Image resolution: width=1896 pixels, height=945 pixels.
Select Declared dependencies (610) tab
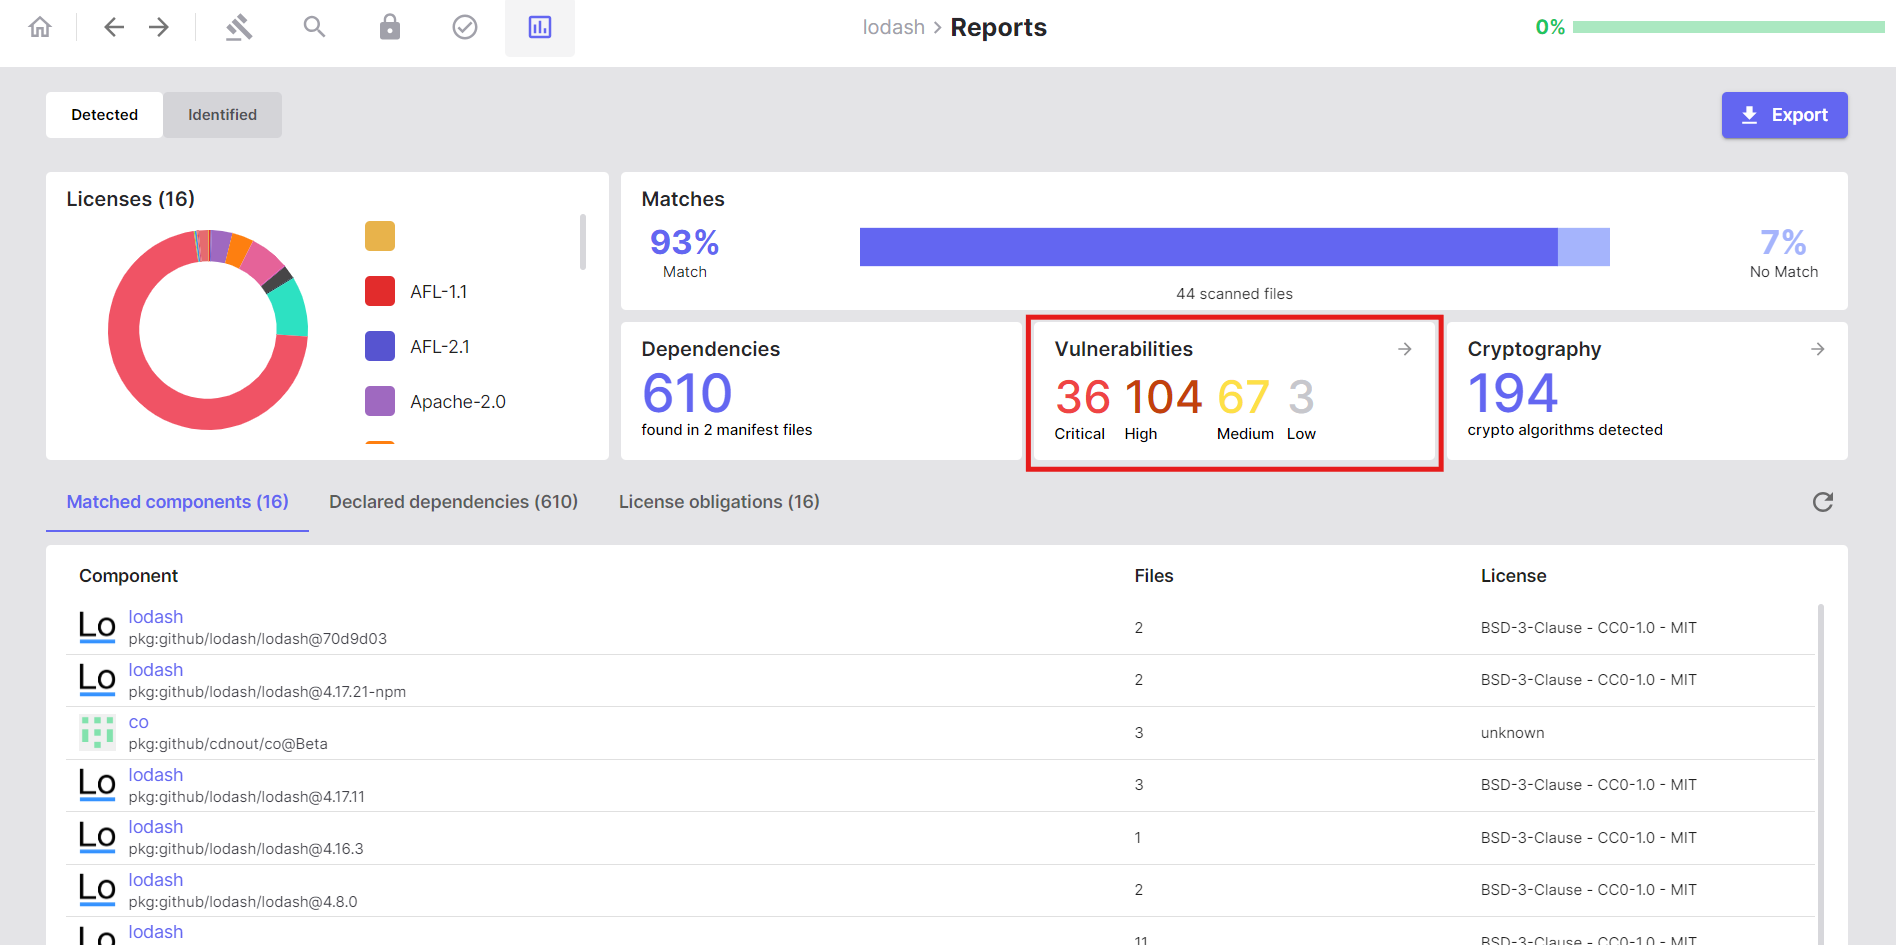(x=454, y=502)
